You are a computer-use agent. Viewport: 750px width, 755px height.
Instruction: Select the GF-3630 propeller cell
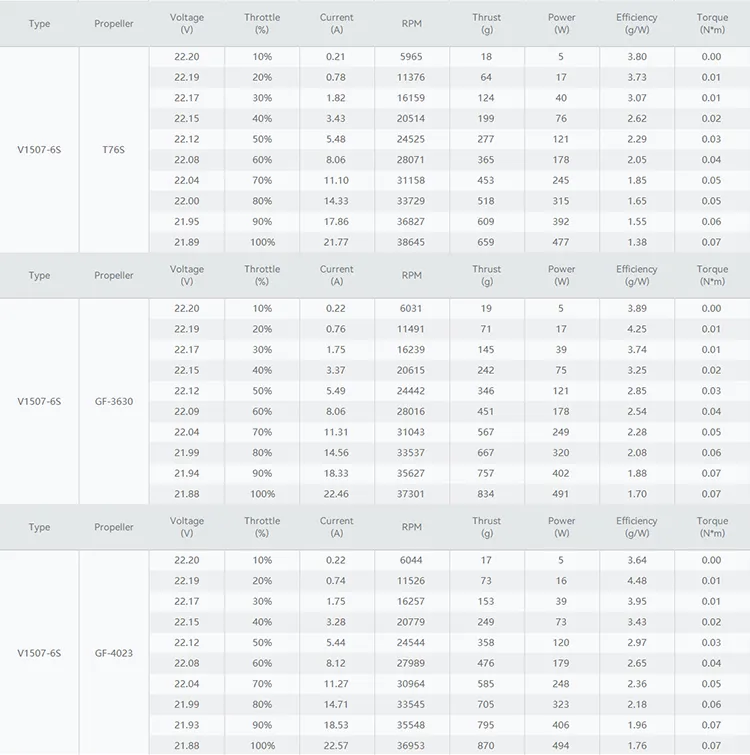(113, 401)
